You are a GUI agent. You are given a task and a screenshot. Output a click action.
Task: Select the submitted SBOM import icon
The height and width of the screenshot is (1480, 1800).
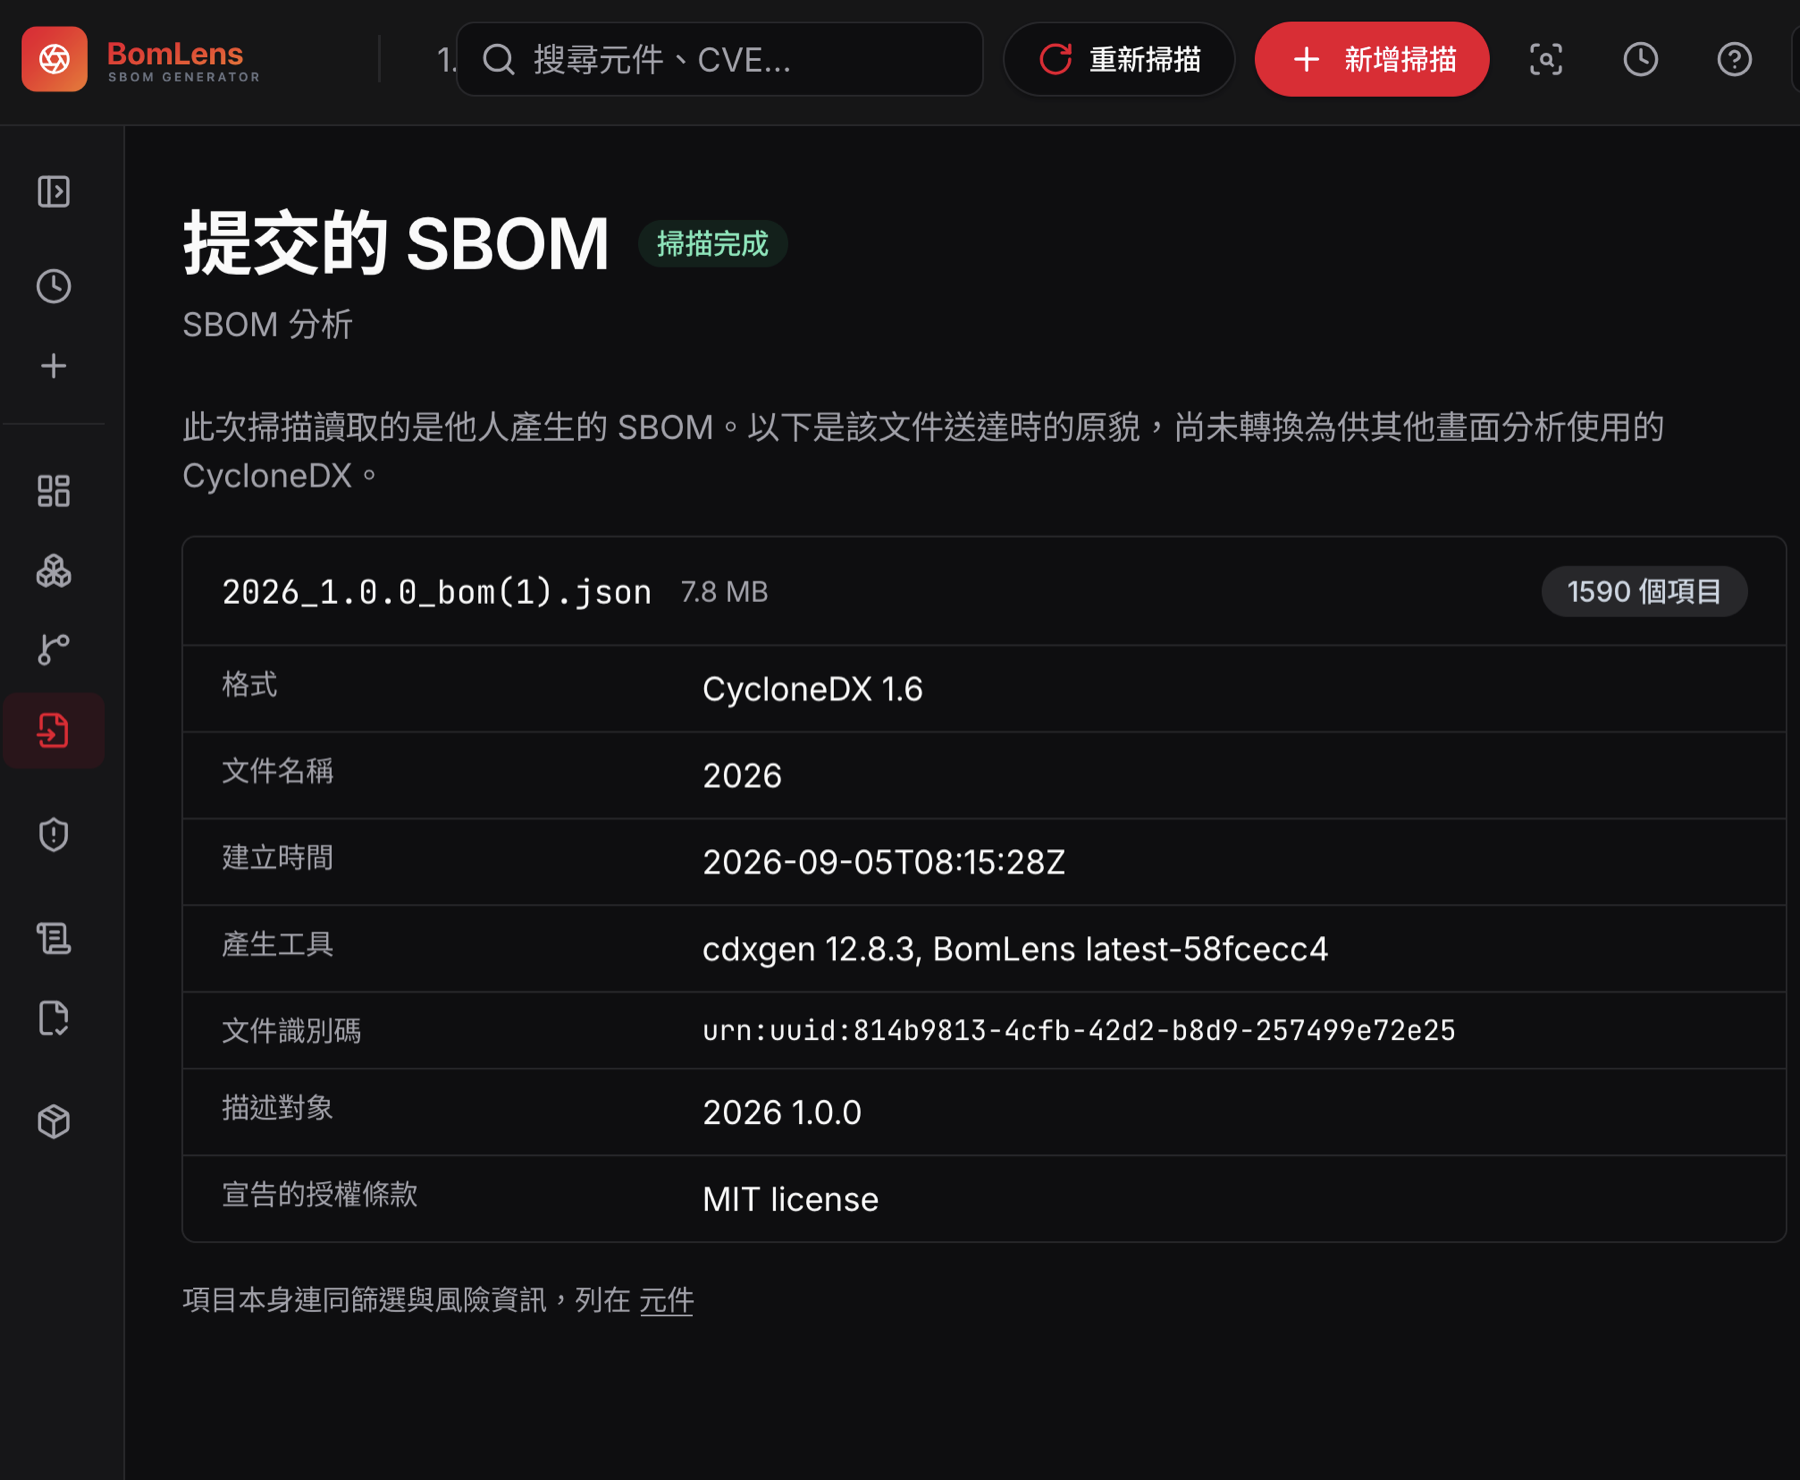coord(54,731)
